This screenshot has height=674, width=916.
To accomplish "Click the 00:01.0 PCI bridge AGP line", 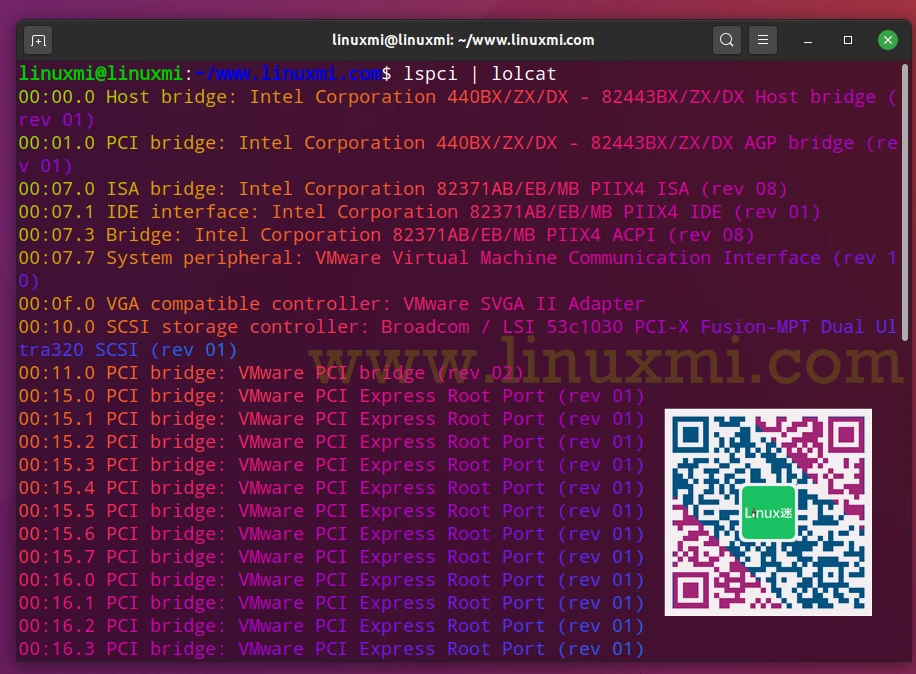I will [458, 143].
